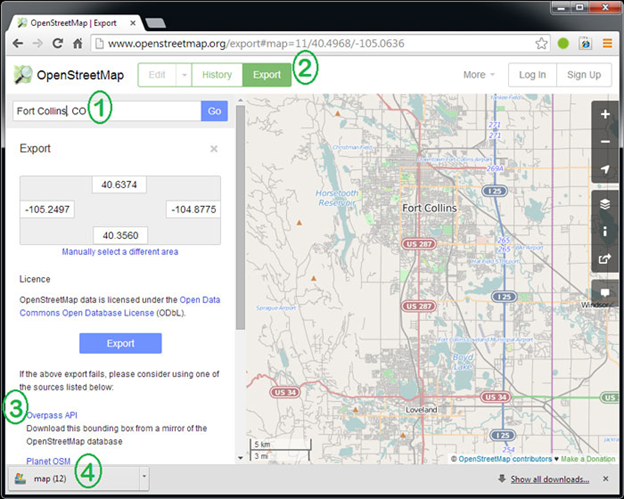The height and width of the screenshot is (499, 624).
Task: Click the south latitude field 40.3560
Action: coord(120,235)
